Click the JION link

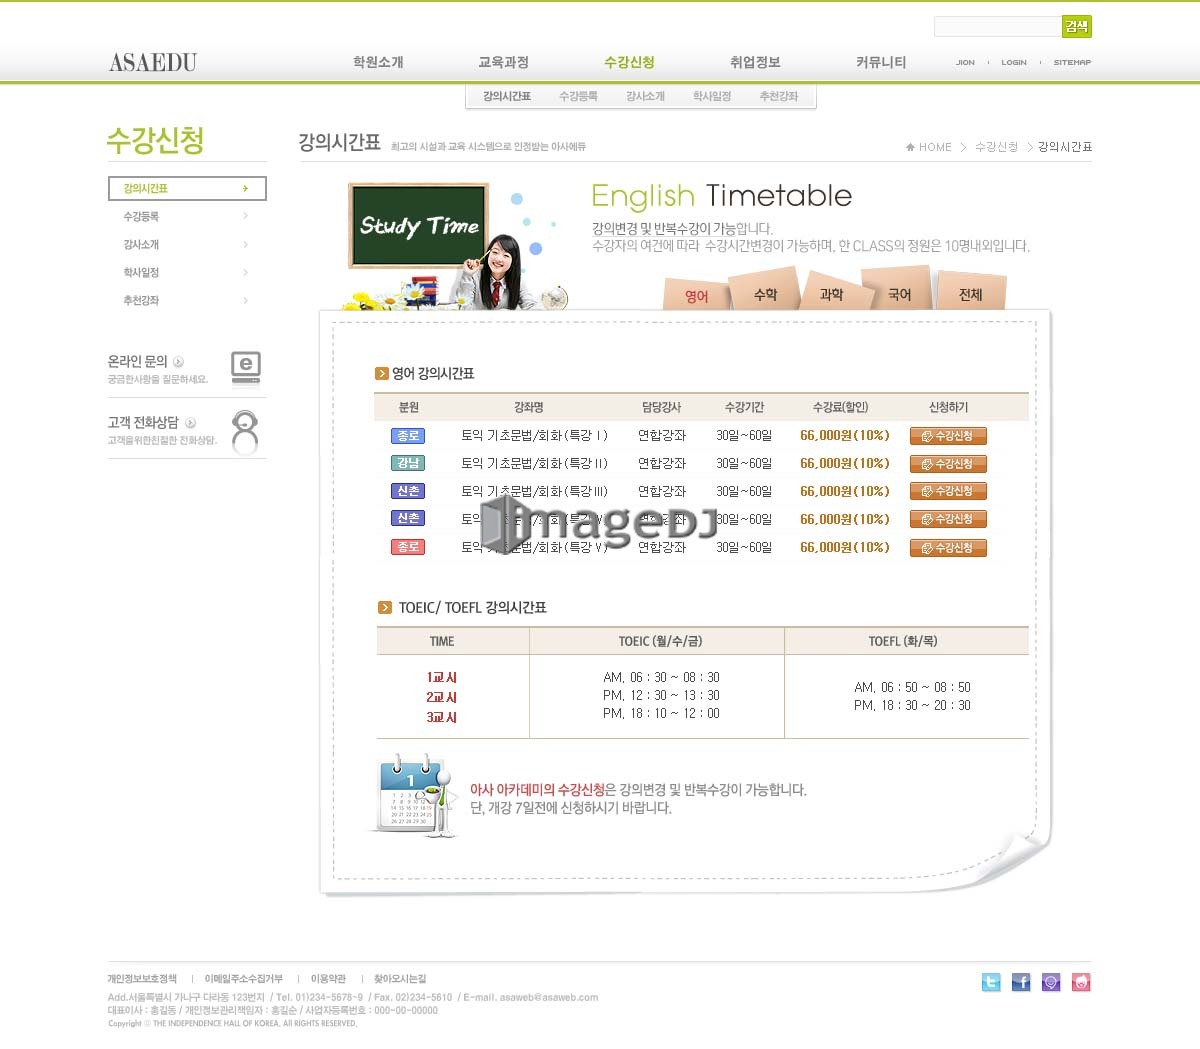coord(965,62)
